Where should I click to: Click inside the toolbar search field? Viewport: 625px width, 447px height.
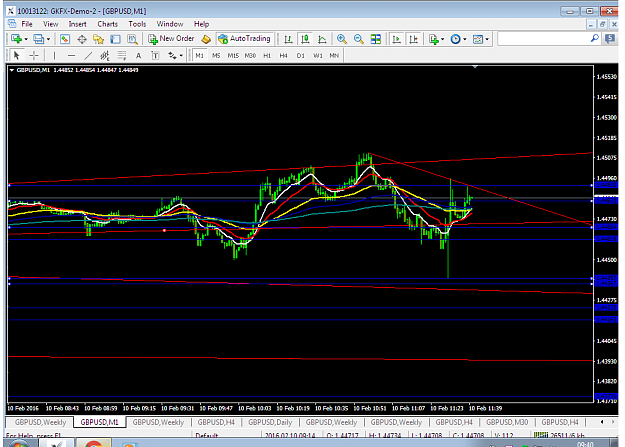click(x=543, y=39)
